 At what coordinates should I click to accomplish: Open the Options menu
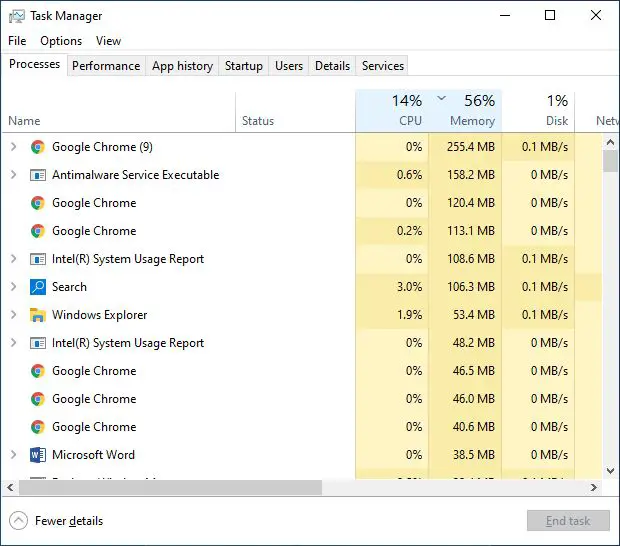click(x=61, y=41)
